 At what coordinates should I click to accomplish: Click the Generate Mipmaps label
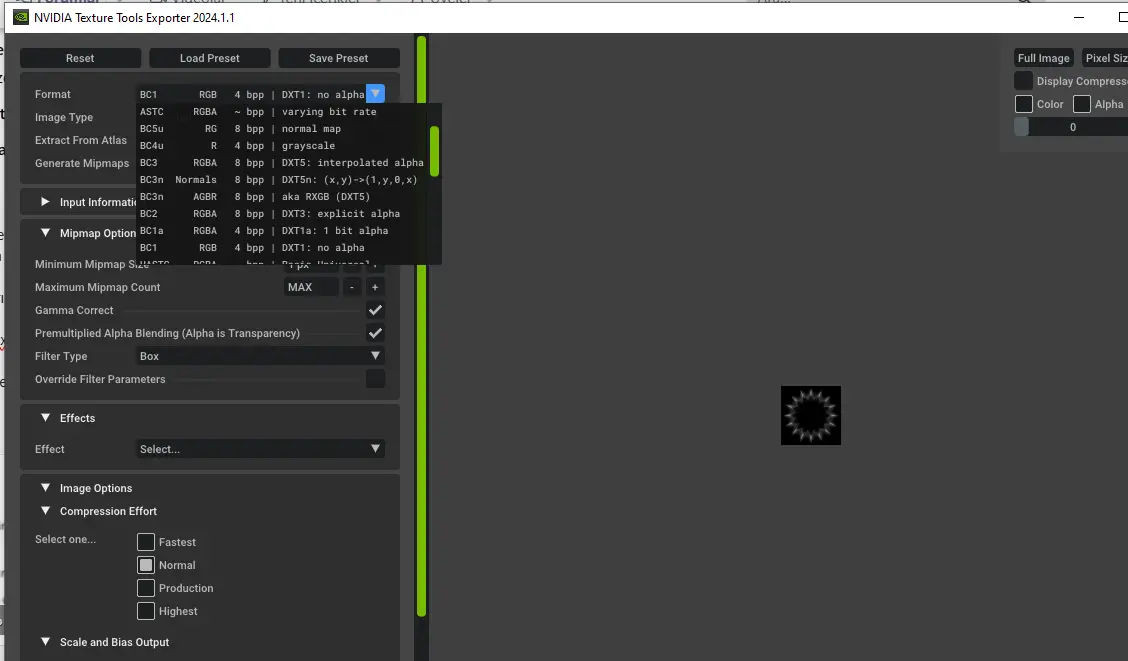pyautogui.click(x=82, y=163)
